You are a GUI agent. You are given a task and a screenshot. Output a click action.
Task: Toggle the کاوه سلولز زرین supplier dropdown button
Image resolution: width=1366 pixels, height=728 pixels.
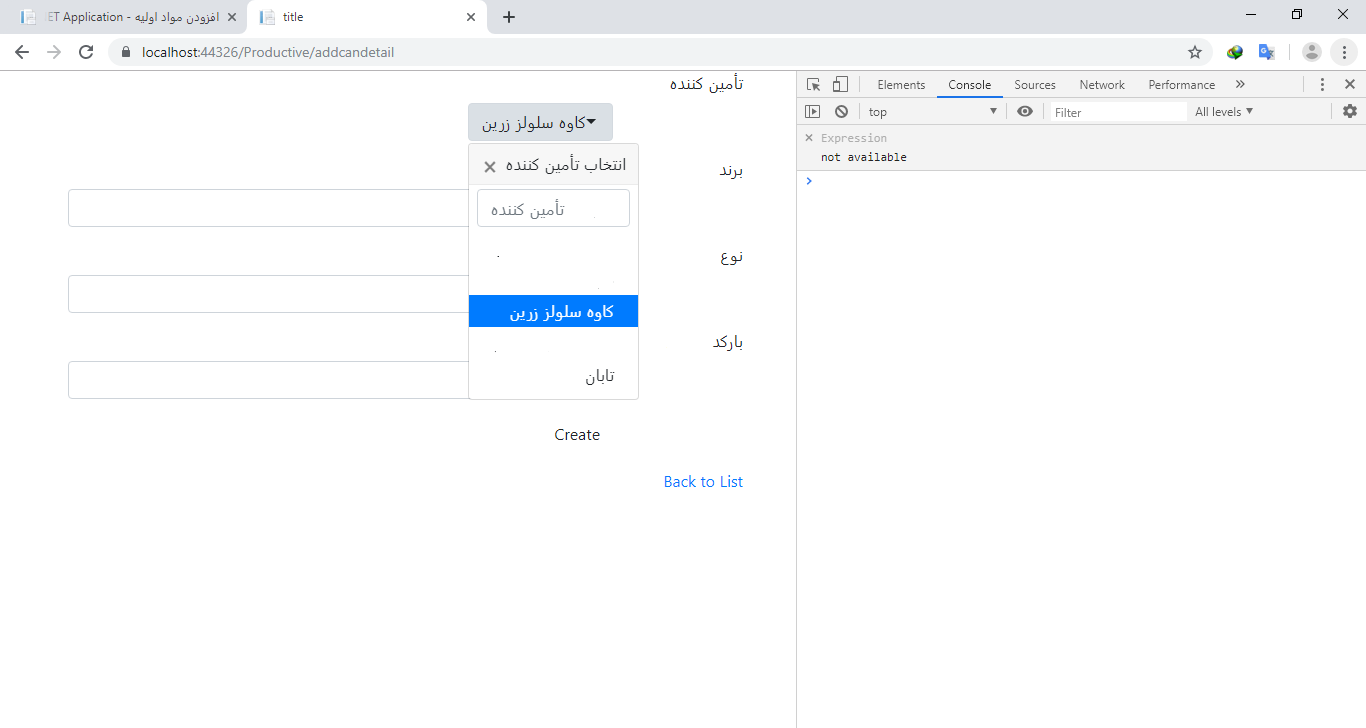(540, 122)
